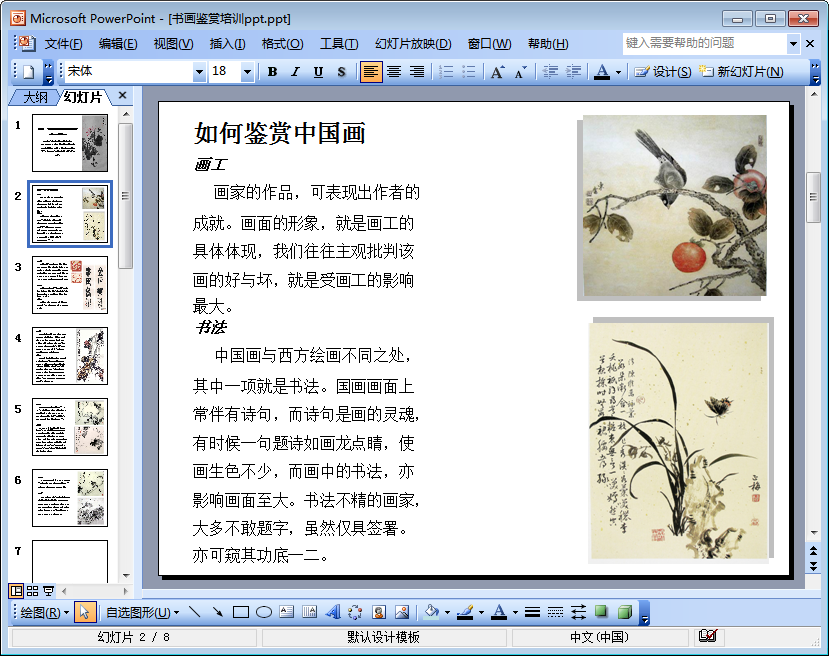Click the New document icon
This screenshot has height=656, width=829.
tap(29, 71)
